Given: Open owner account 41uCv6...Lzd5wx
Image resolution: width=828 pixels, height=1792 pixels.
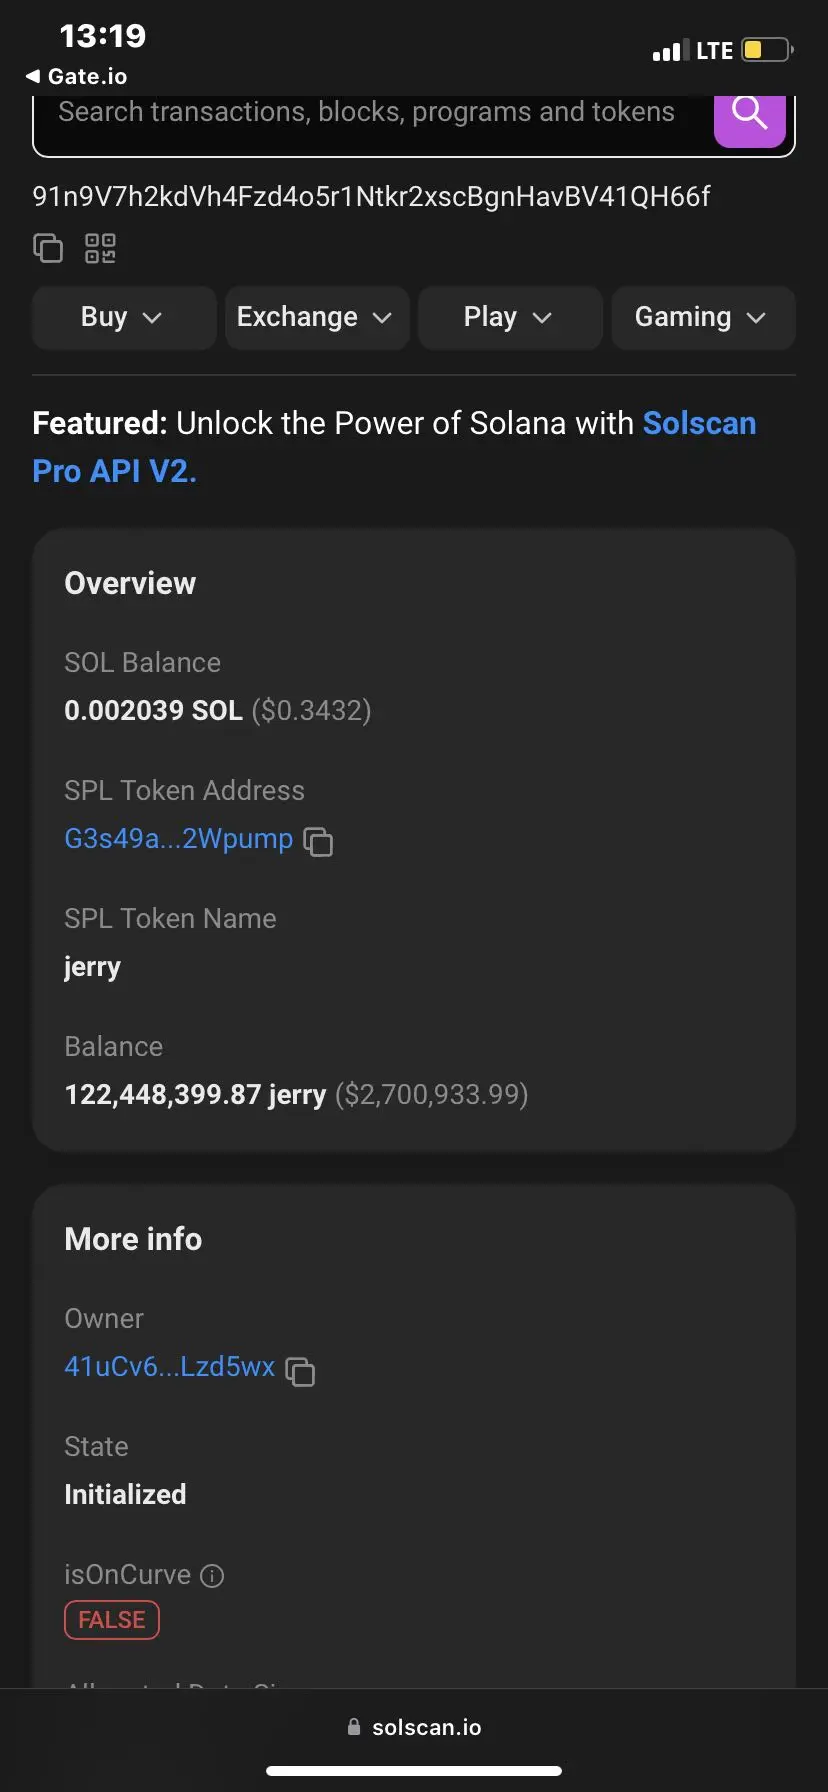Looking at the screenshot, I should click(169, 1367).
